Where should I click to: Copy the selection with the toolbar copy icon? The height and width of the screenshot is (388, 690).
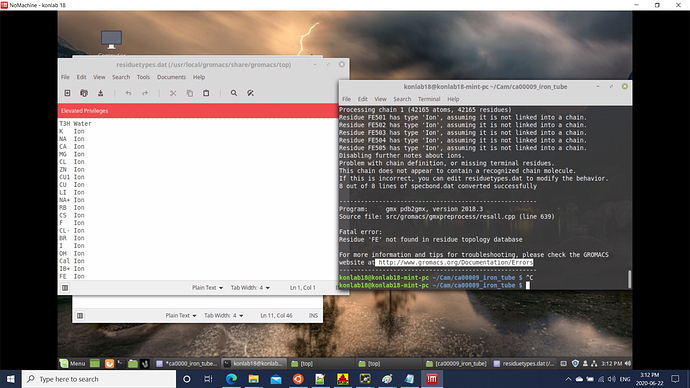[x=190, y=93]
